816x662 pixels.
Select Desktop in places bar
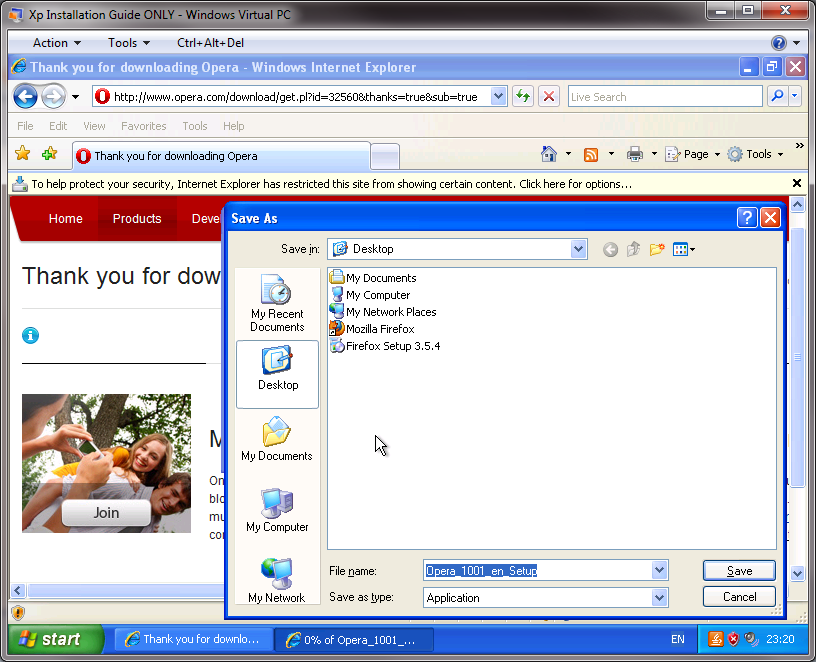[x=277, y=374]
